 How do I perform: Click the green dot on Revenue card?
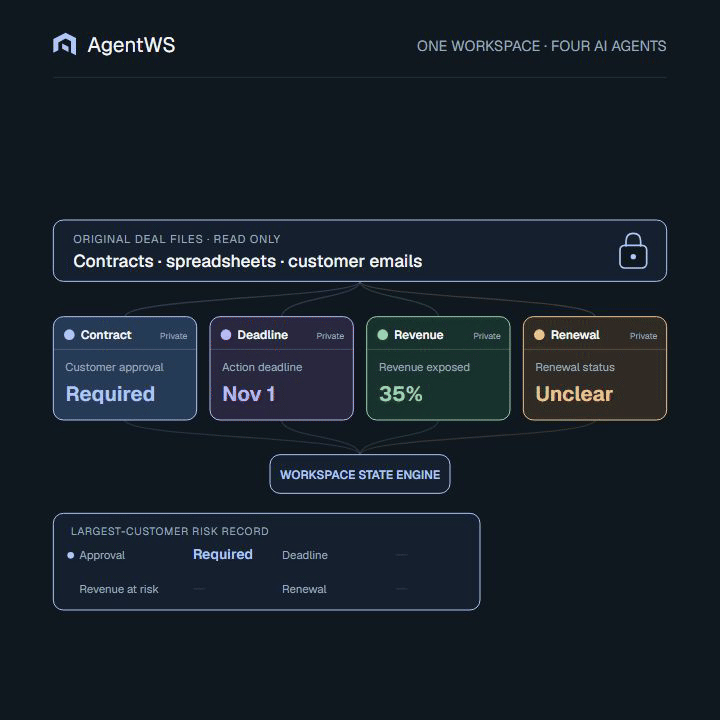coord(382,335)
